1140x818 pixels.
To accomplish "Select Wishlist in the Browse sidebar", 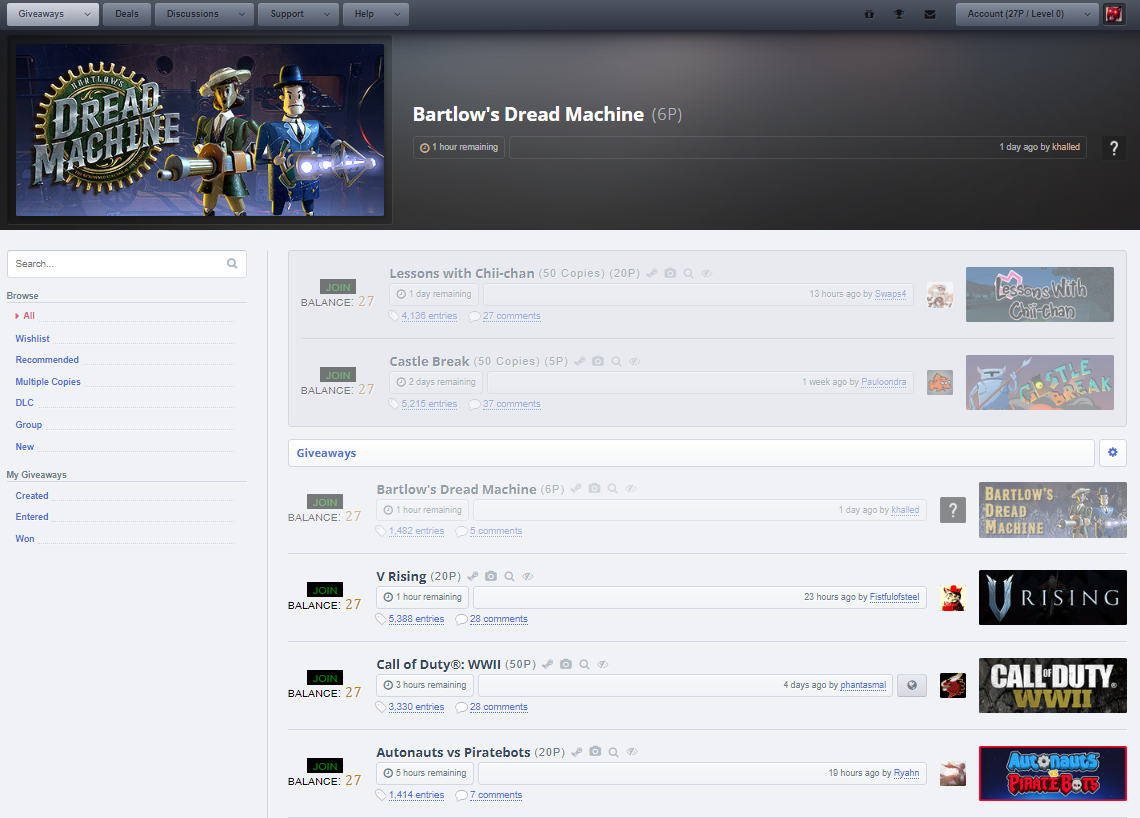I will pos(33,339).
